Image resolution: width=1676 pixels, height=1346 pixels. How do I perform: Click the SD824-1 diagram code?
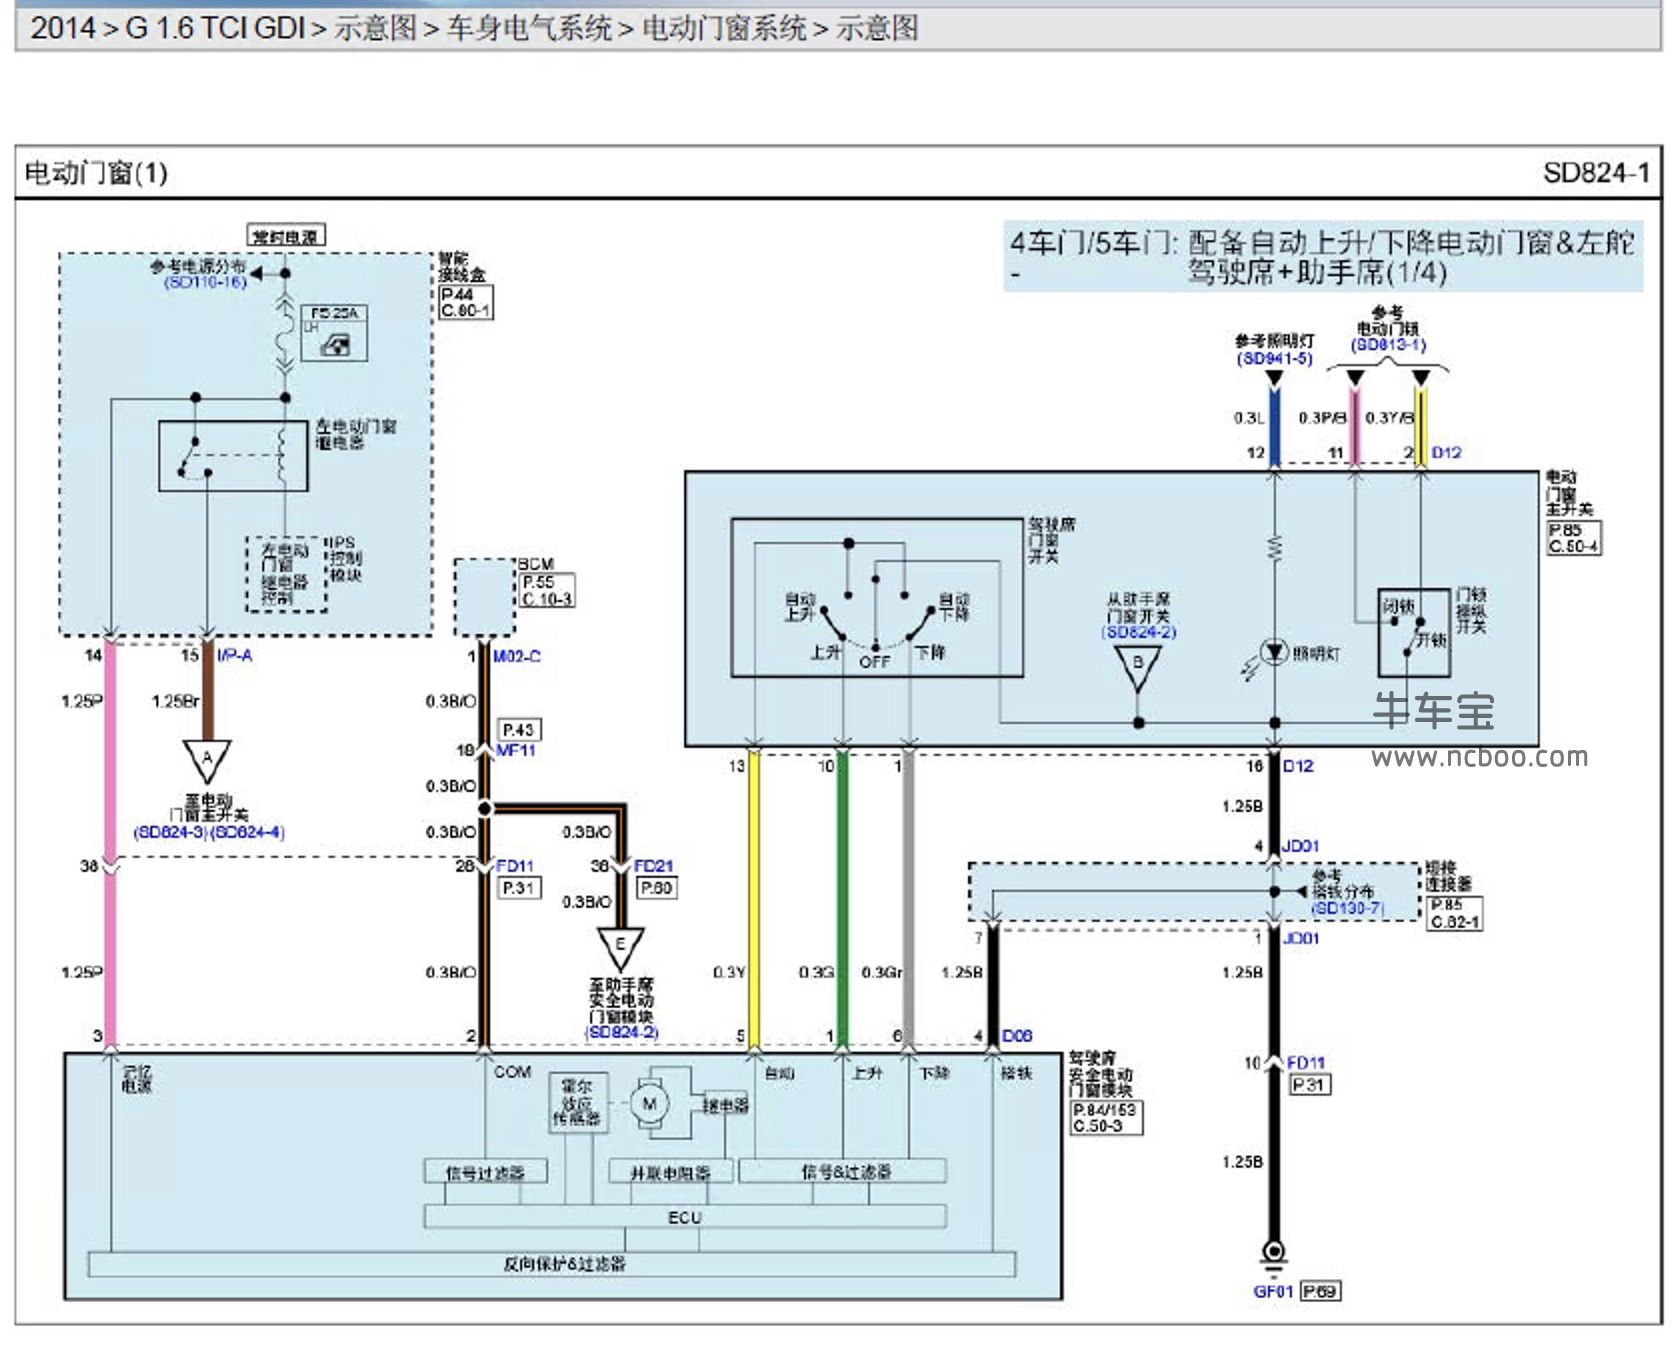click(1596, 173)
